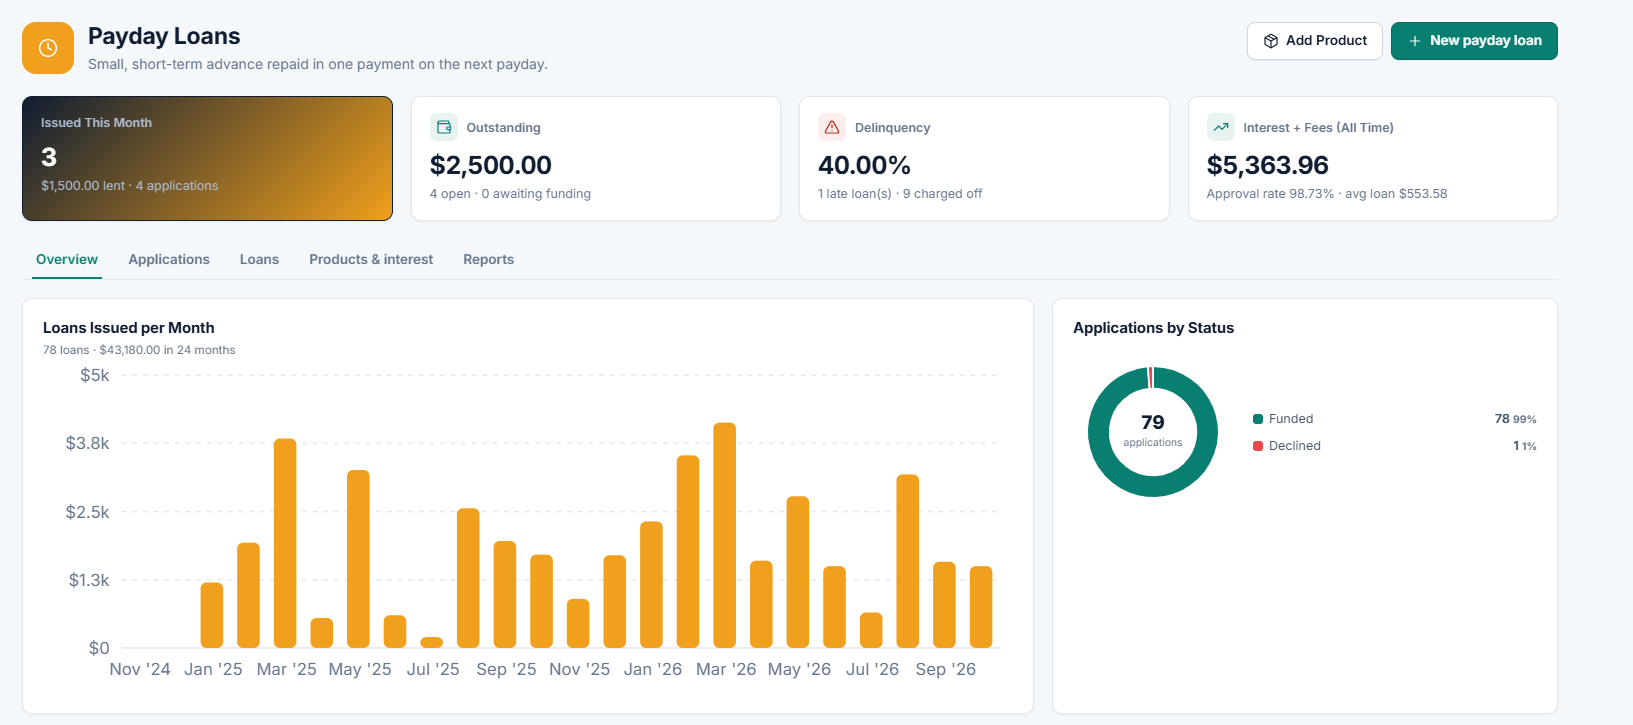The image size is (1633, 725).
Task: Click the New payday loan button
Action: (x=1474, y=41)
